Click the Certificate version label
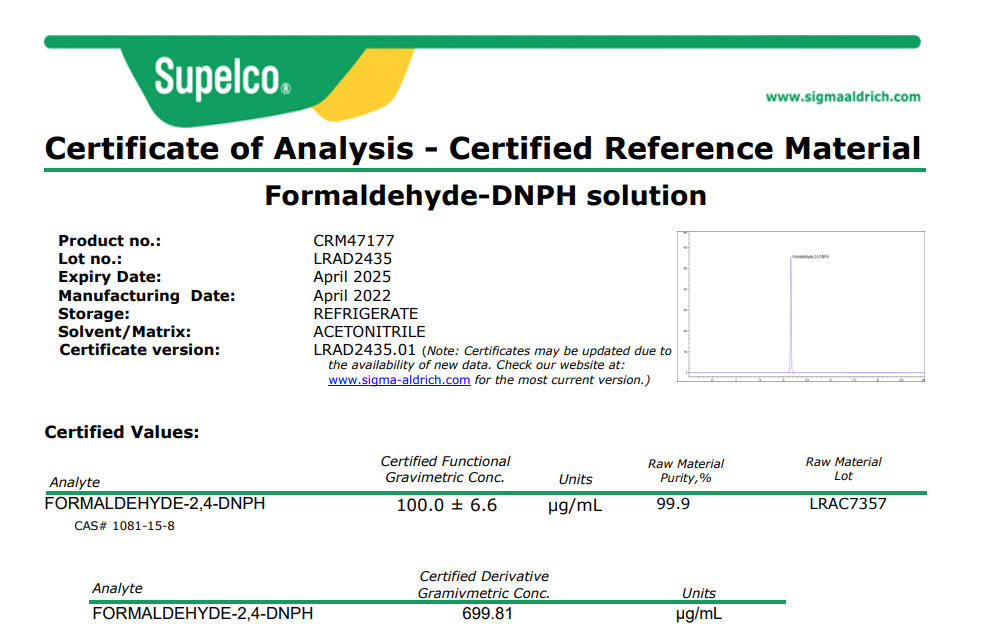984x638 pixels. 140,350
